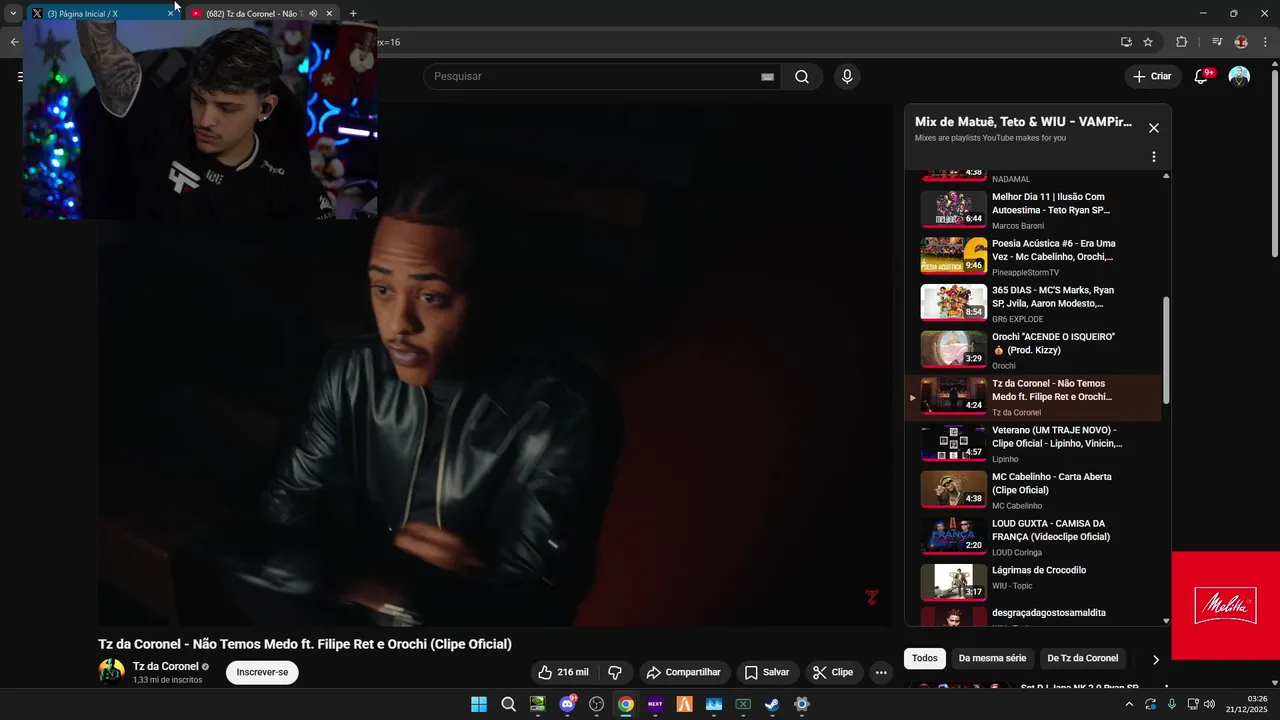
Task: Click Tz da Coronel channel avatar
Action: pos(111,672)
